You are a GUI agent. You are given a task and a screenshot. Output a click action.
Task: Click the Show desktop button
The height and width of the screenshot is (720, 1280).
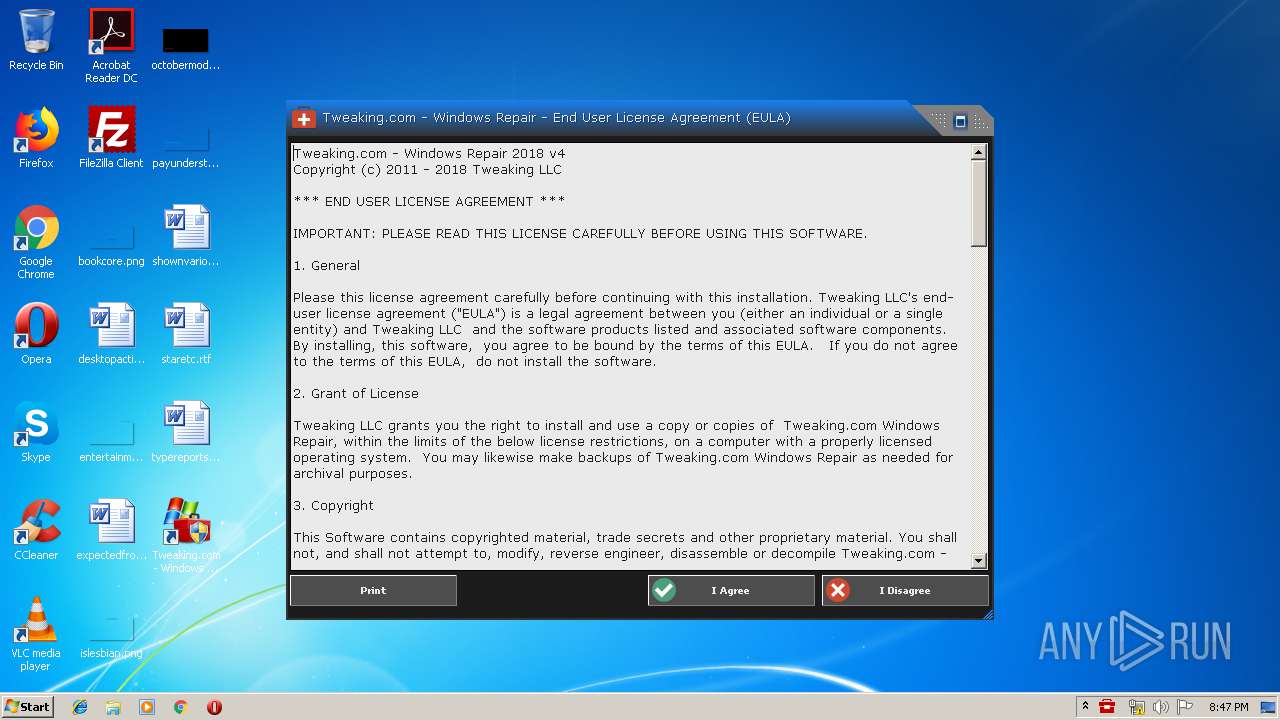(x=1270, y=707)
